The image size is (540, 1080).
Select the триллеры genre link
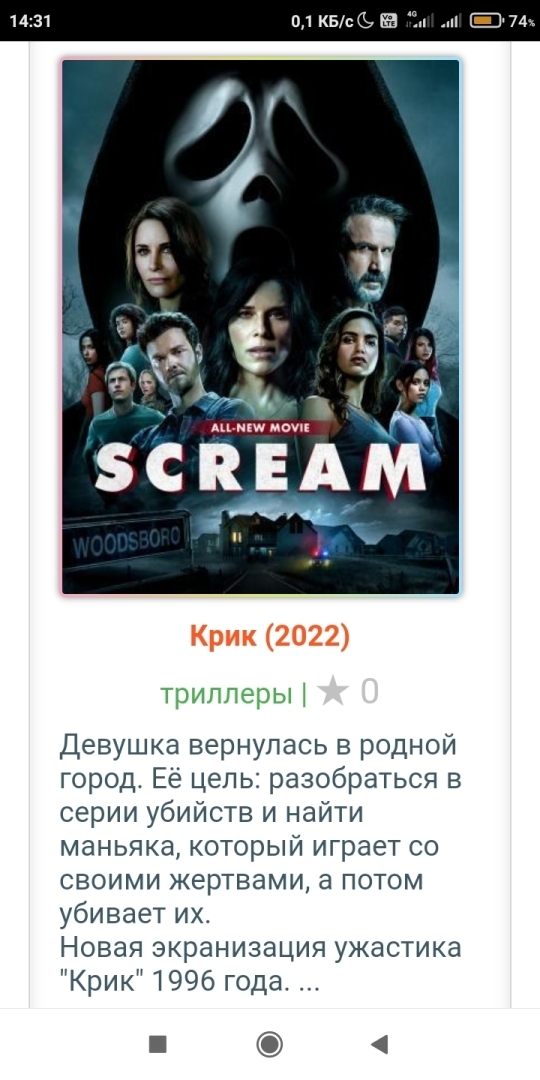(226, 694)
